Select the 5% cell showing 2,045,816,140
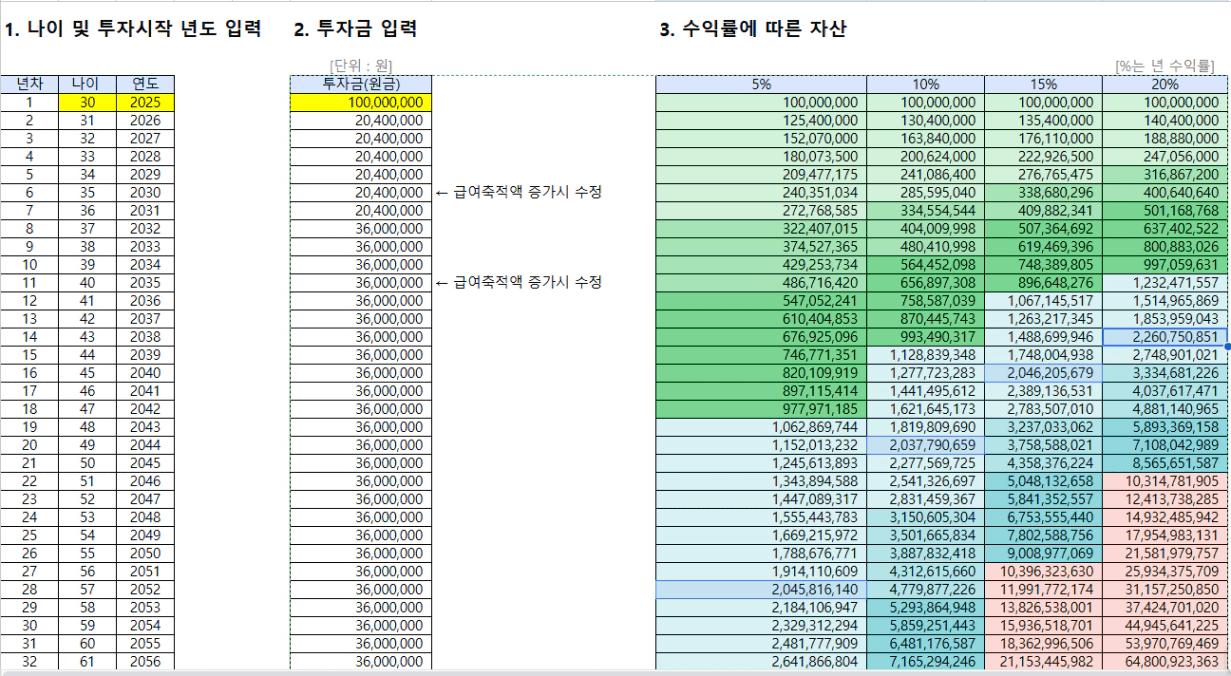 761,590
